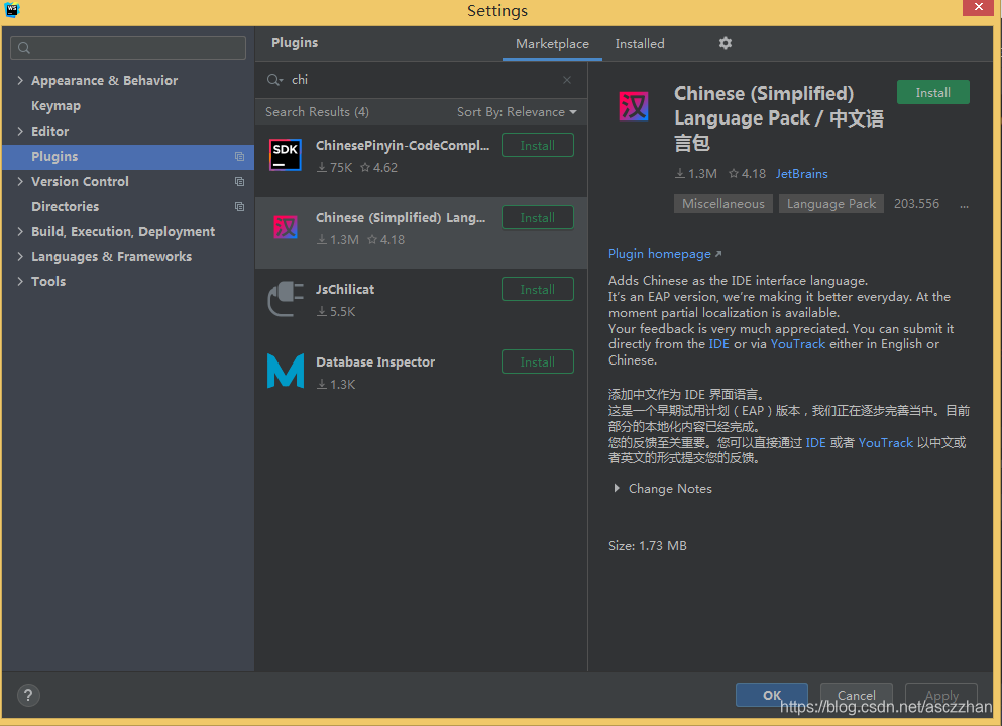Switch to the Installed tab
Viewport: 1002px width, 726px height.
tap(640, 43)
